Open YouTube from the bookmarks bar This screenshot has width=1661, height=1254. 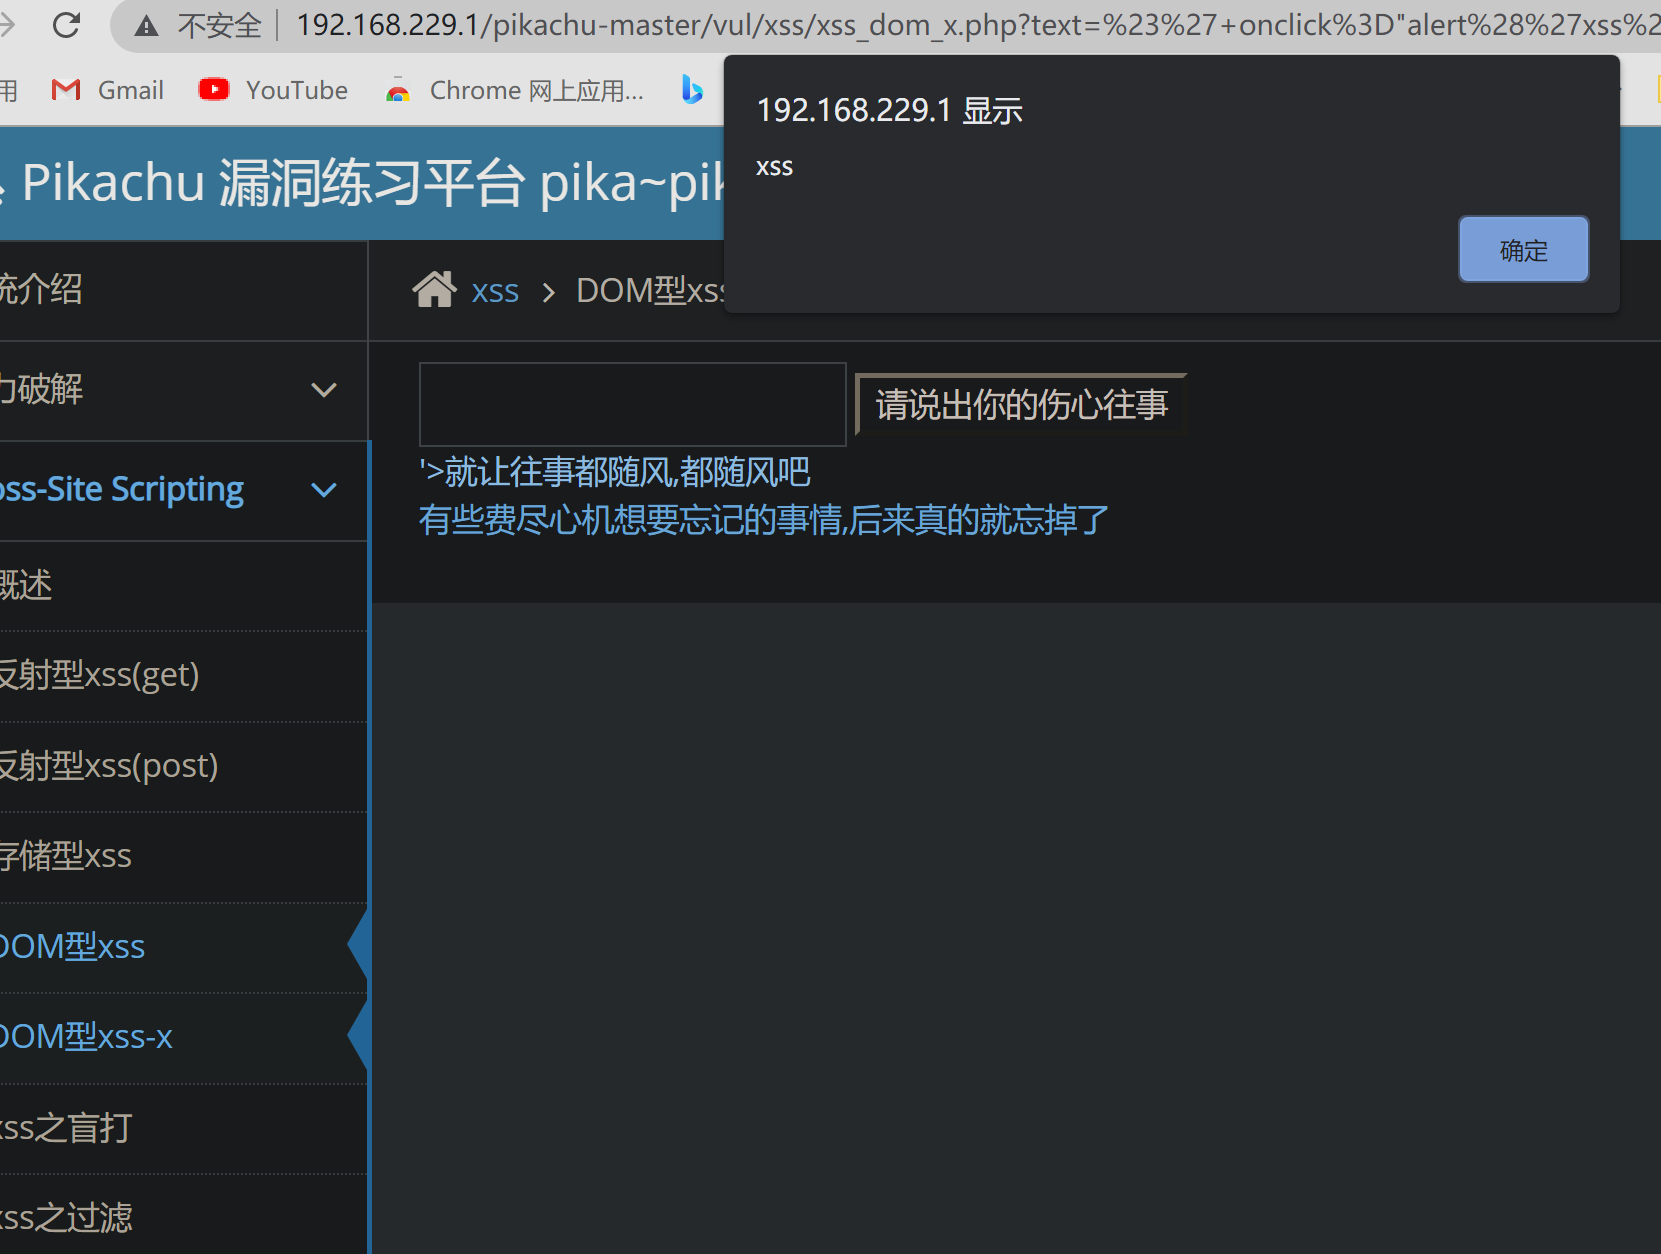pyautogui.click(x=271, y=89)
